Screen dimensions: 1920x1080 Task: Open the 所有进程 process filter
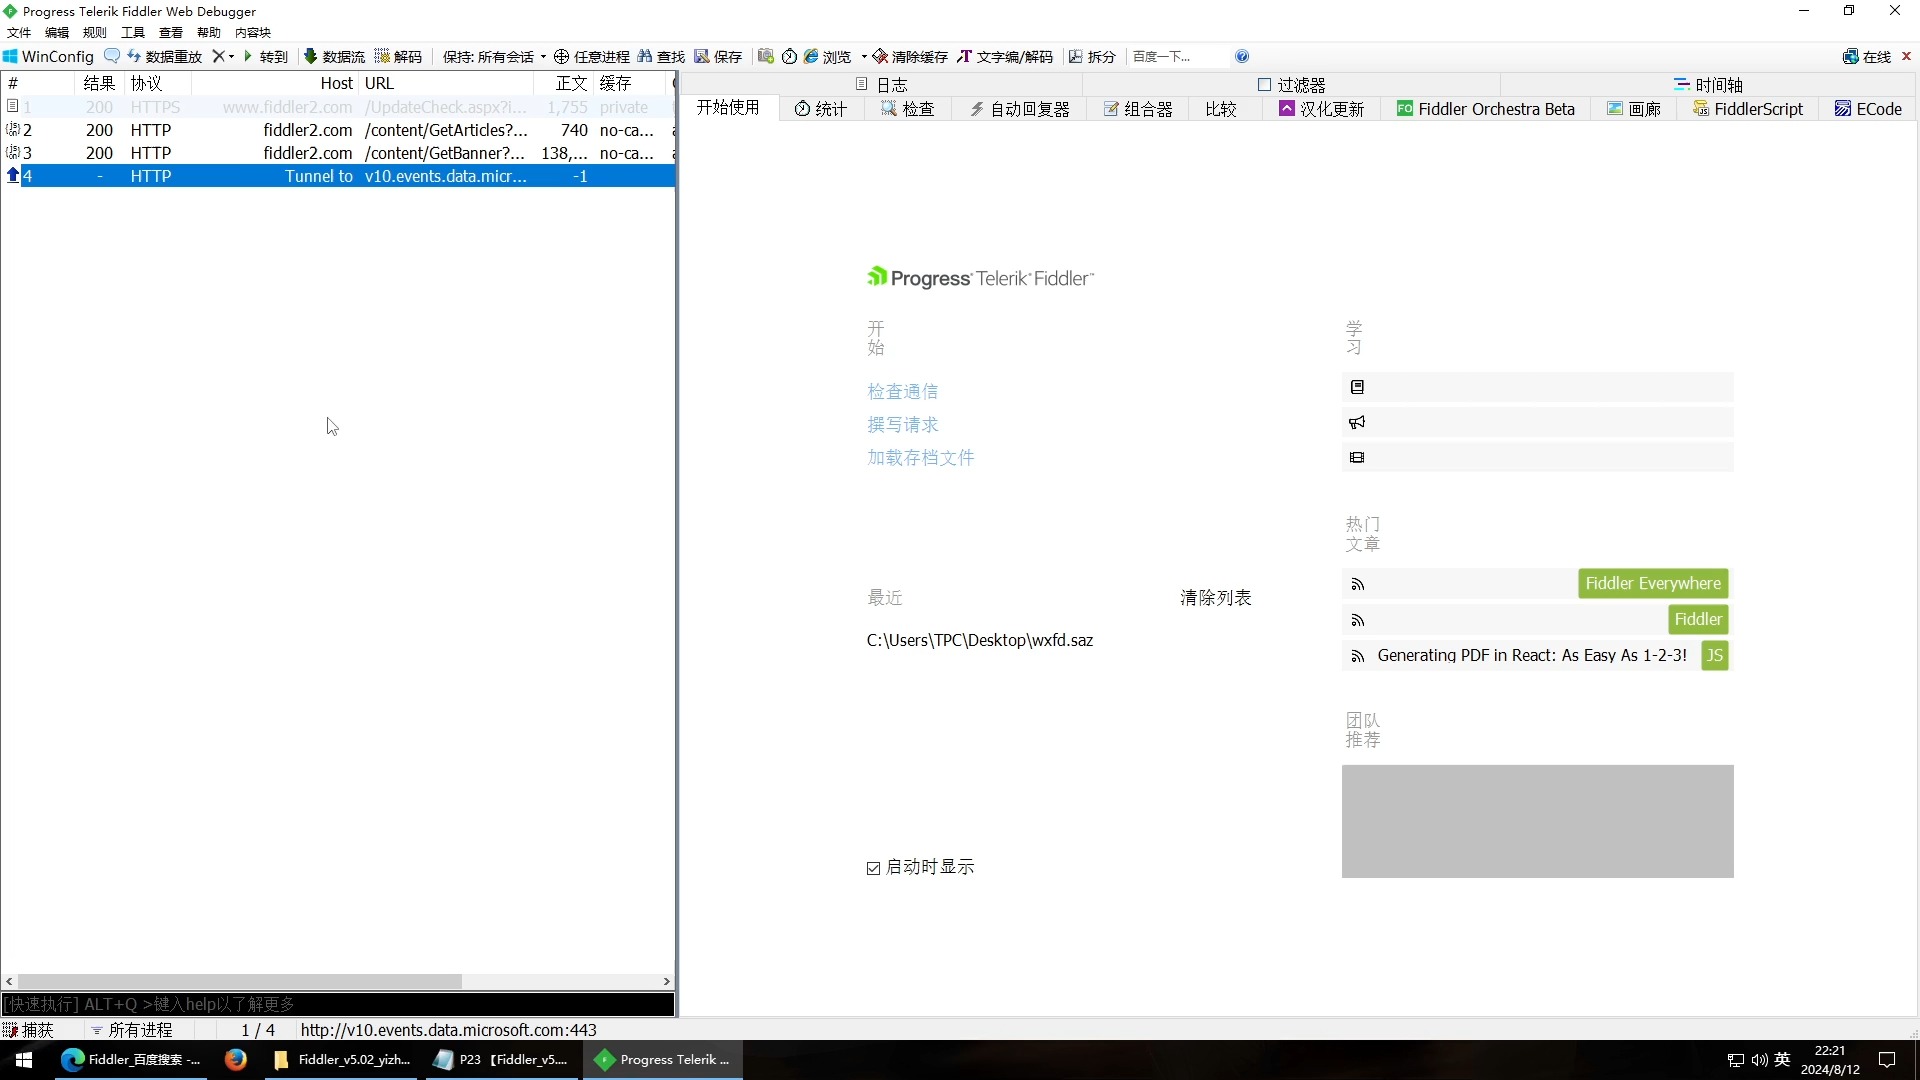point(131,1030)
